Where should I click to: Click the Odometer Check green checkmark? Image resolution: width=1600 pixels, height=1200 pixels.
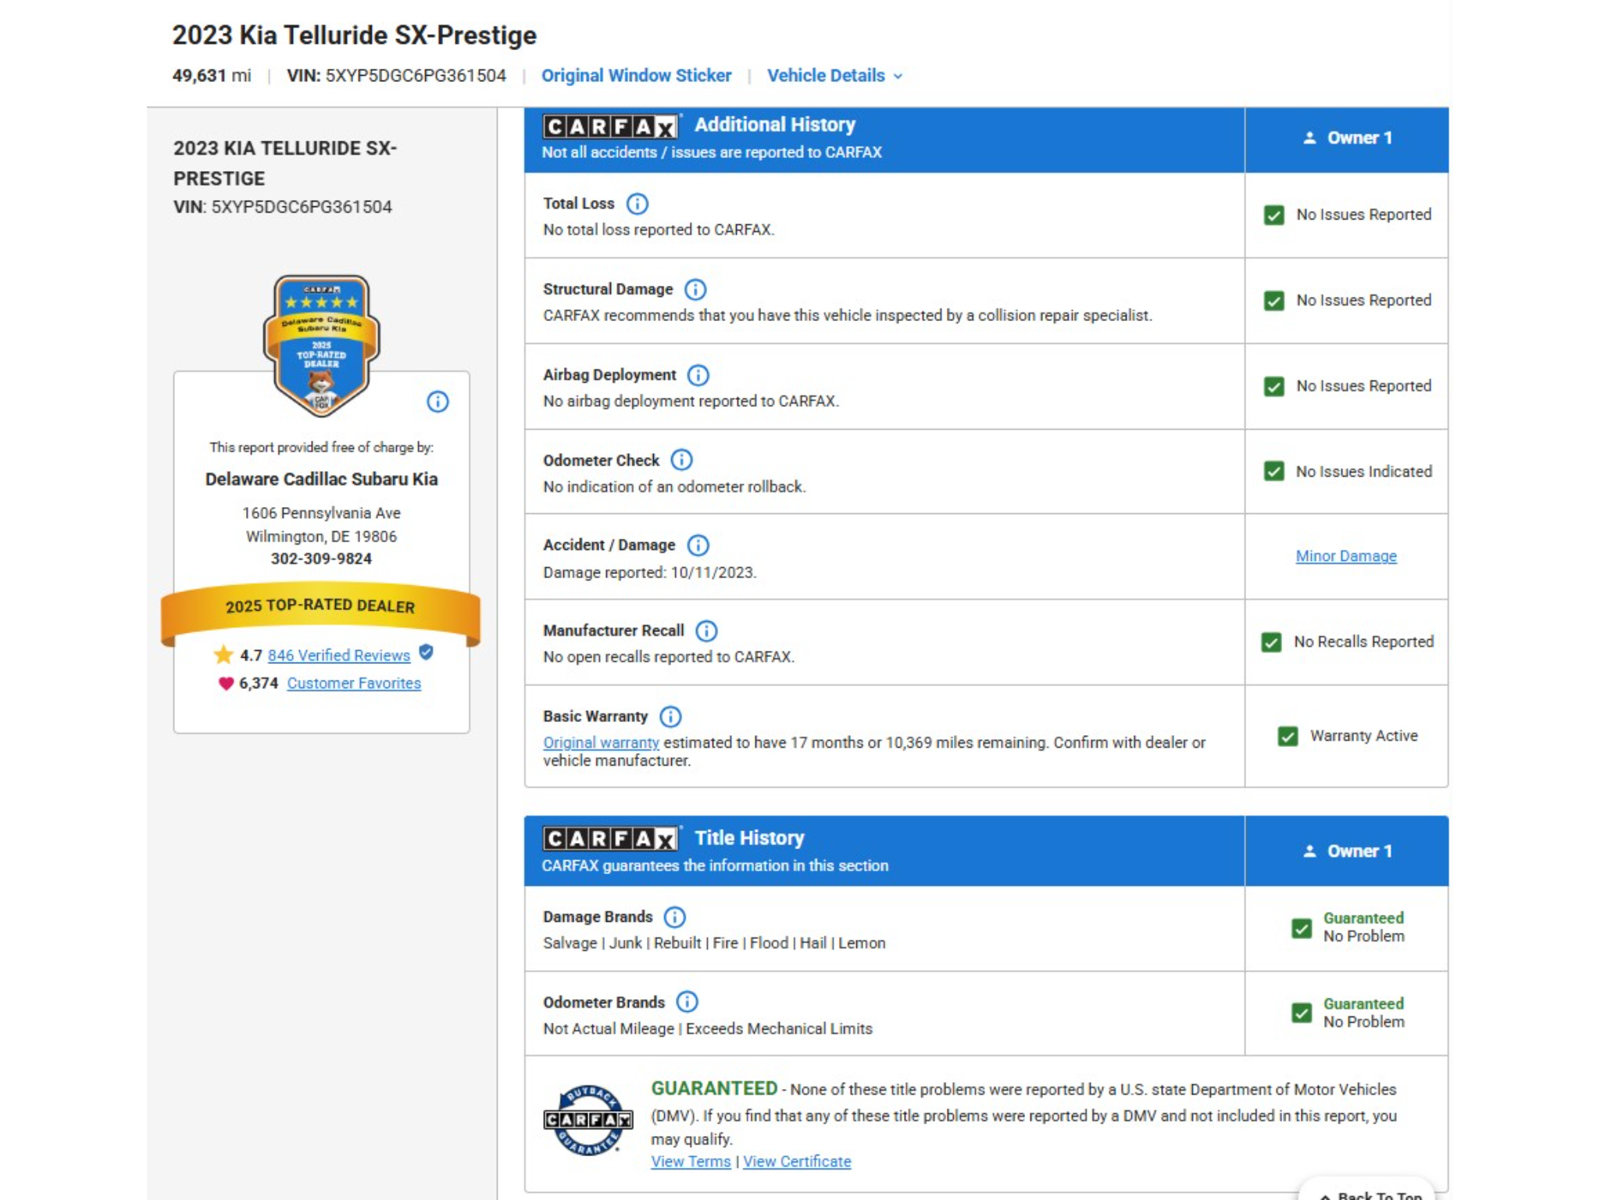[1274, 472]
